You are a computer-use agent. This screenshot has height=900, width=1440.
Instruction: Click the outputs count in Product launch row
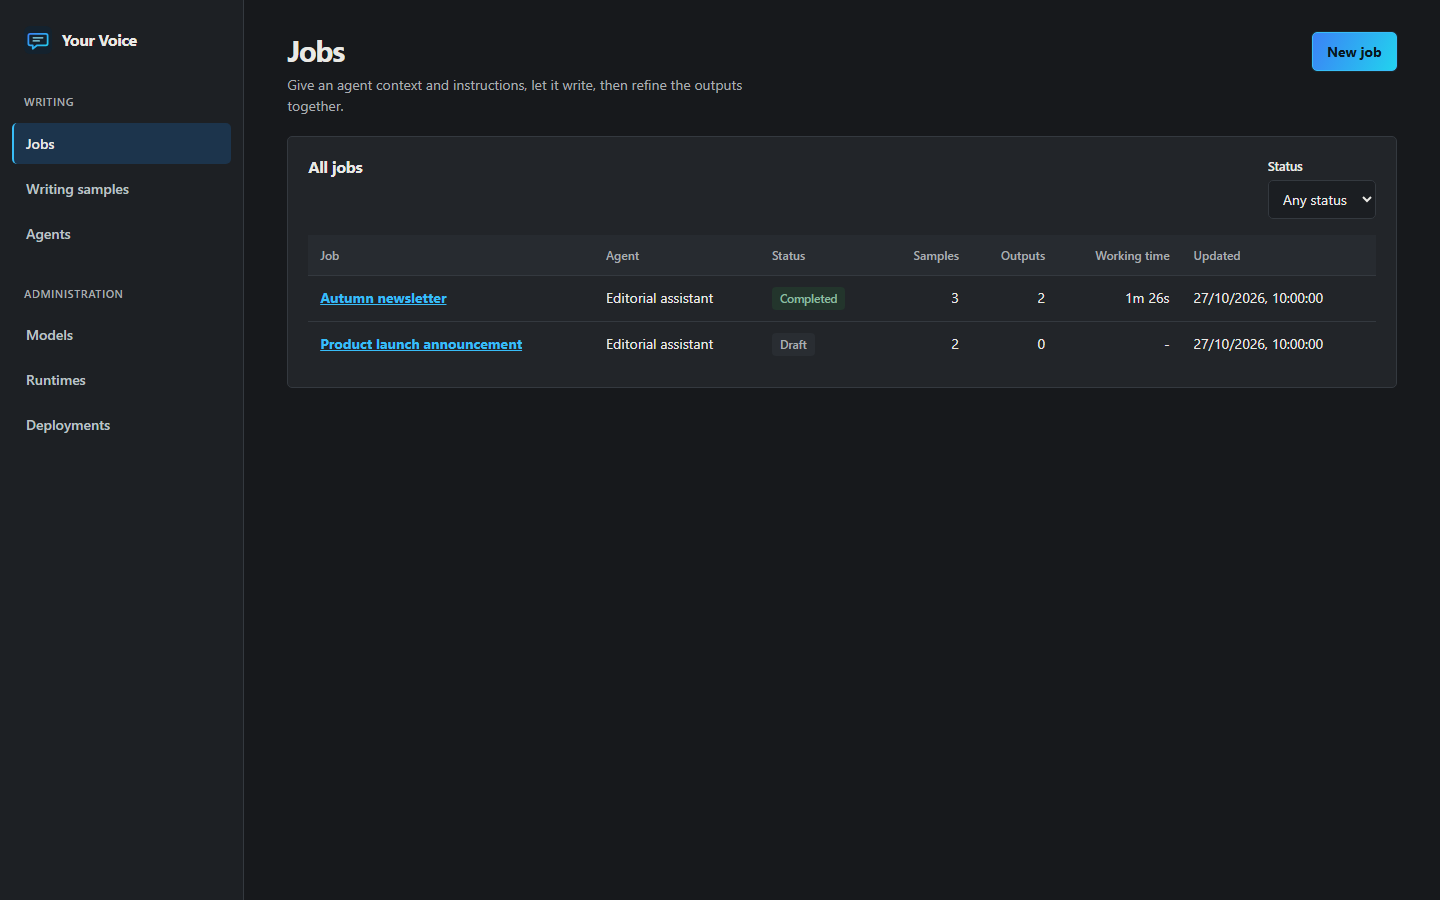point(1041,344)
